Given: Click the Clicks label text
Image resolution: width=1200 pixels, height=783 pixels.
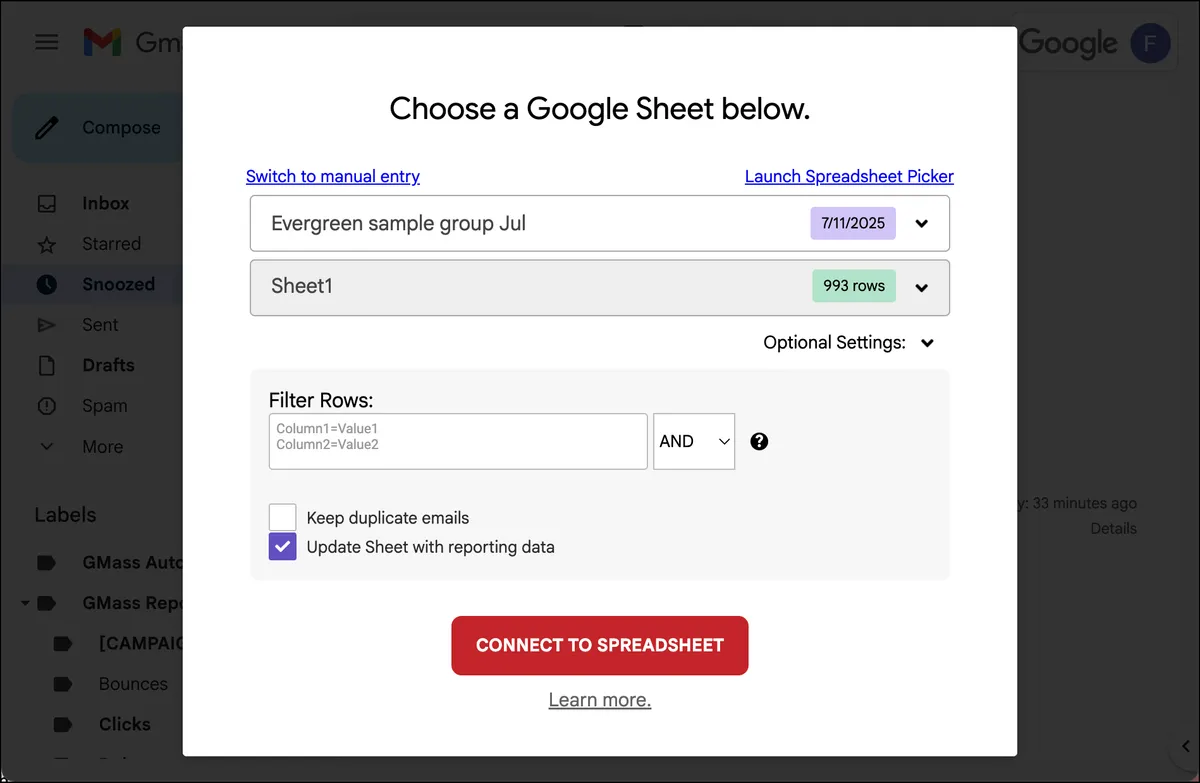Looking at the screenshot, I should point(125,724).
